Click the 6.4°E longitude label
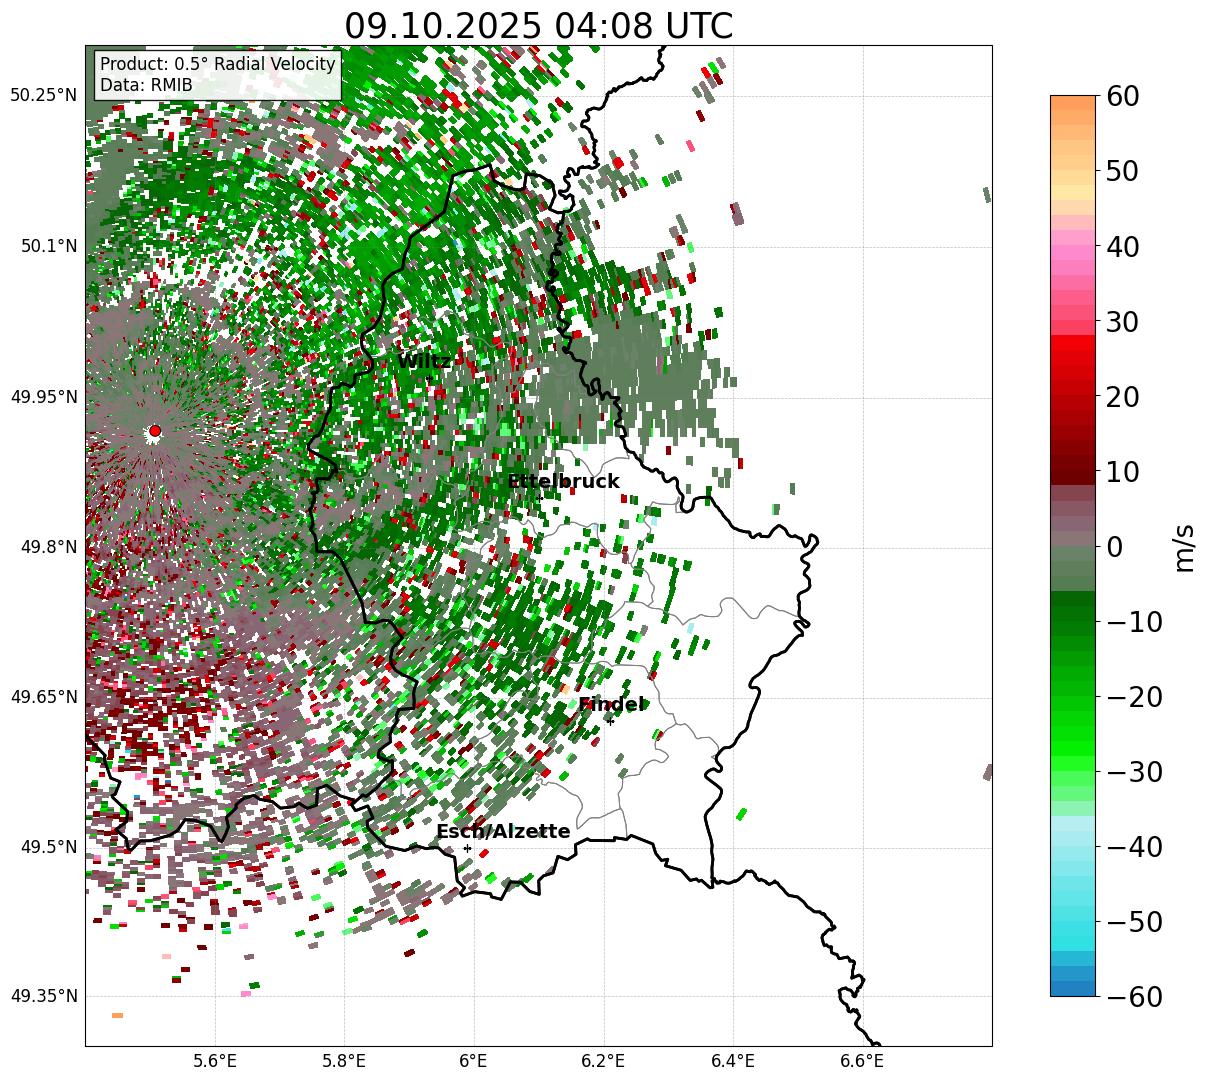Image resolution: width=1207 pixels, height=1081 pixels. point(733,1060)
